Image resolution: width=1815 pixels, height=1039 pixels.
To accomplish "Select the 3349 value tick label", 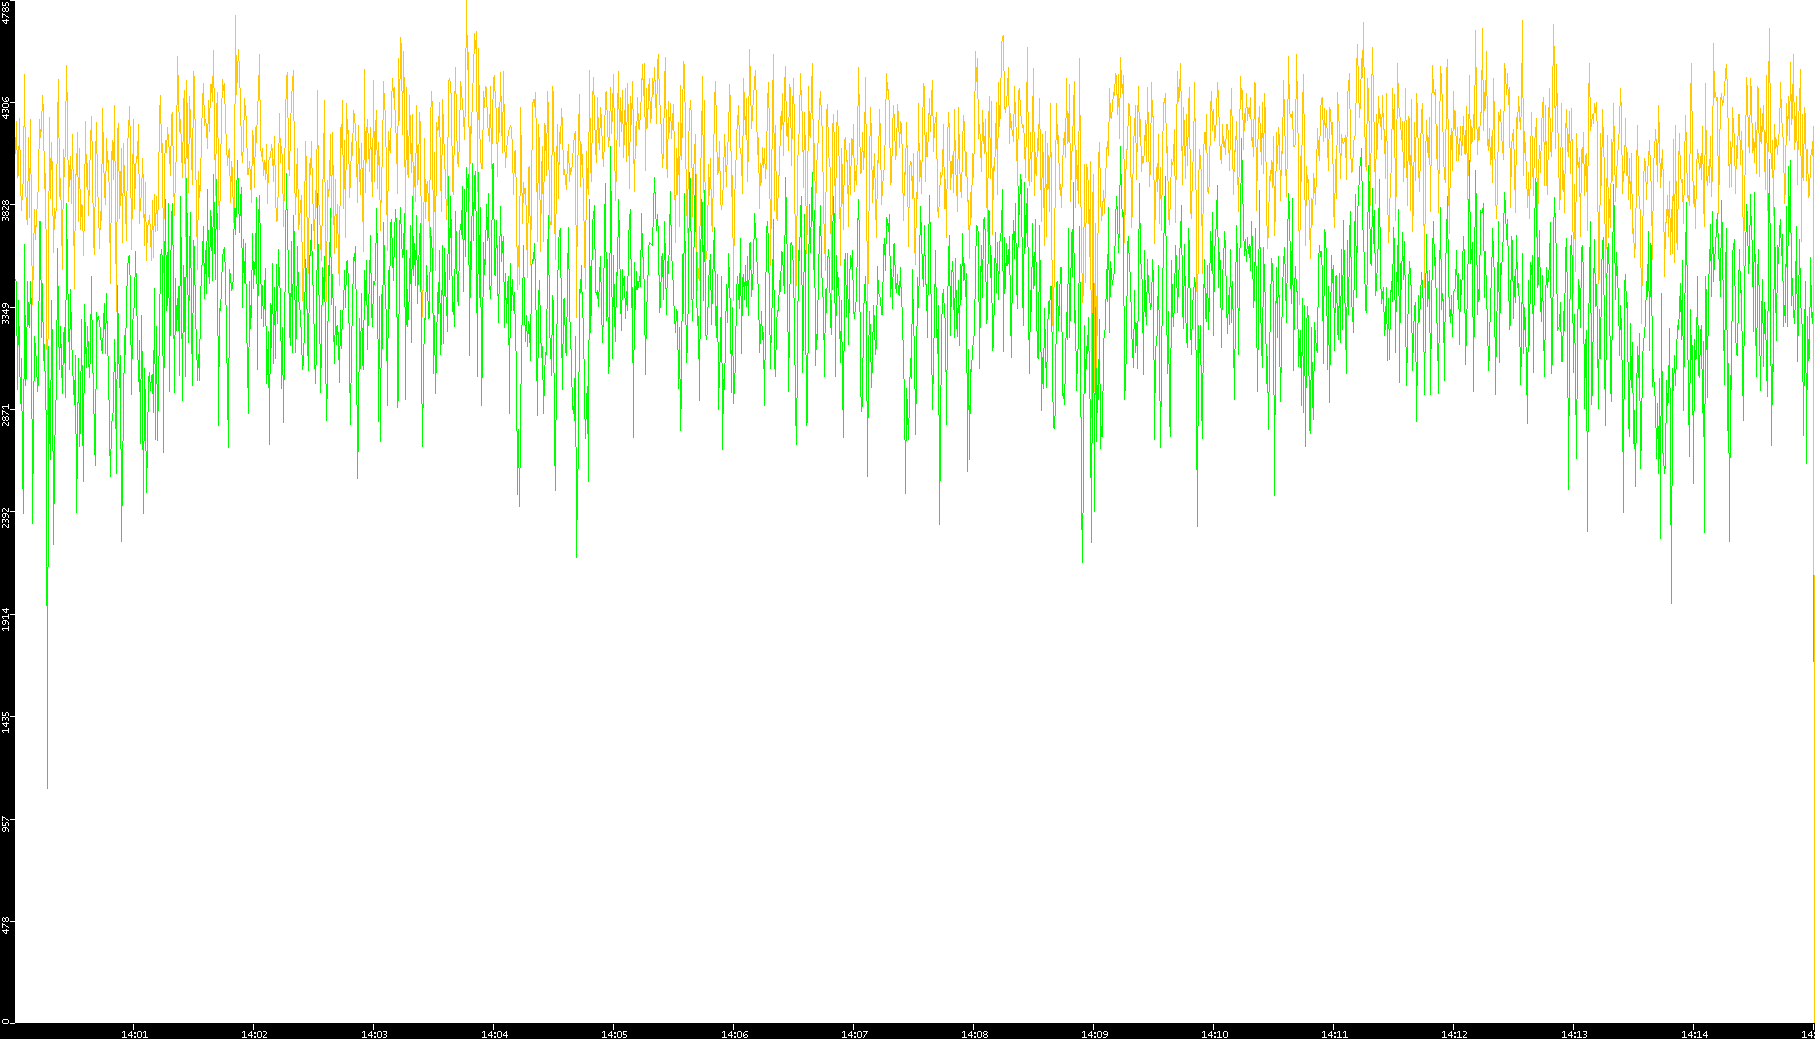I will pyautogui.click(x=6, y=313).
